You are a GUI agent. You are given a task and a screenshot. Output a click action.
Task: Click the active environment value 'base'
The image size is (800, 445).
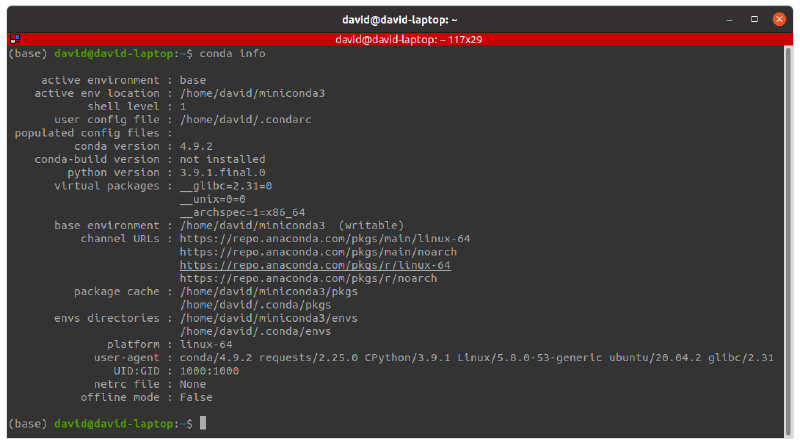click(x=192, y=80)
